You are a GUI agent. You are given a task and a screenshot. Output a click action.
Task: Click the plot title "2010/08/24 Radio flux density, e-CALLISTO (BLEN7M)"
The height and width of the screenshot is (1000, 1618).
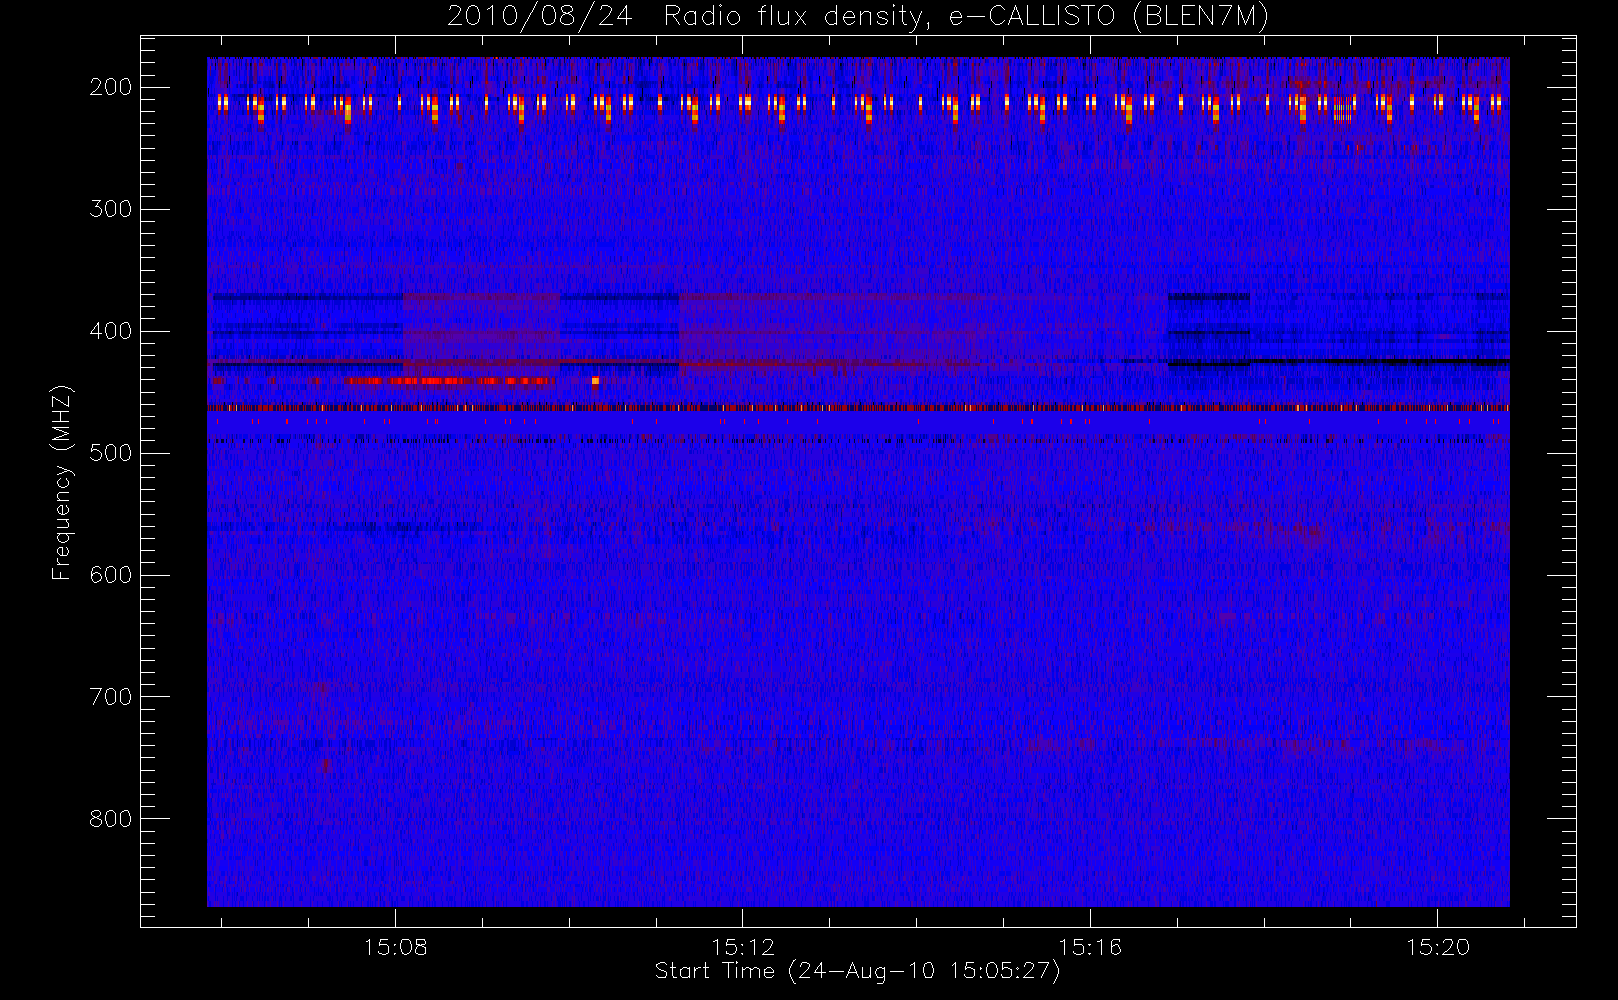[x=858, y=17]
